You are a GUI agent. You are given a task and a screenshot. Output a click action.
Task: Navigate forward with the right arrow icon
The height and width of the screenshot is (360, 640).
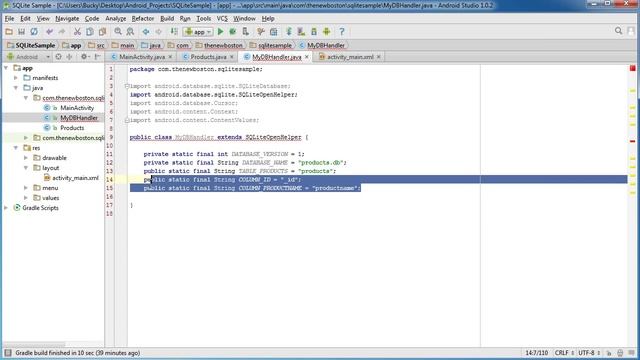(x=158, y=31)
